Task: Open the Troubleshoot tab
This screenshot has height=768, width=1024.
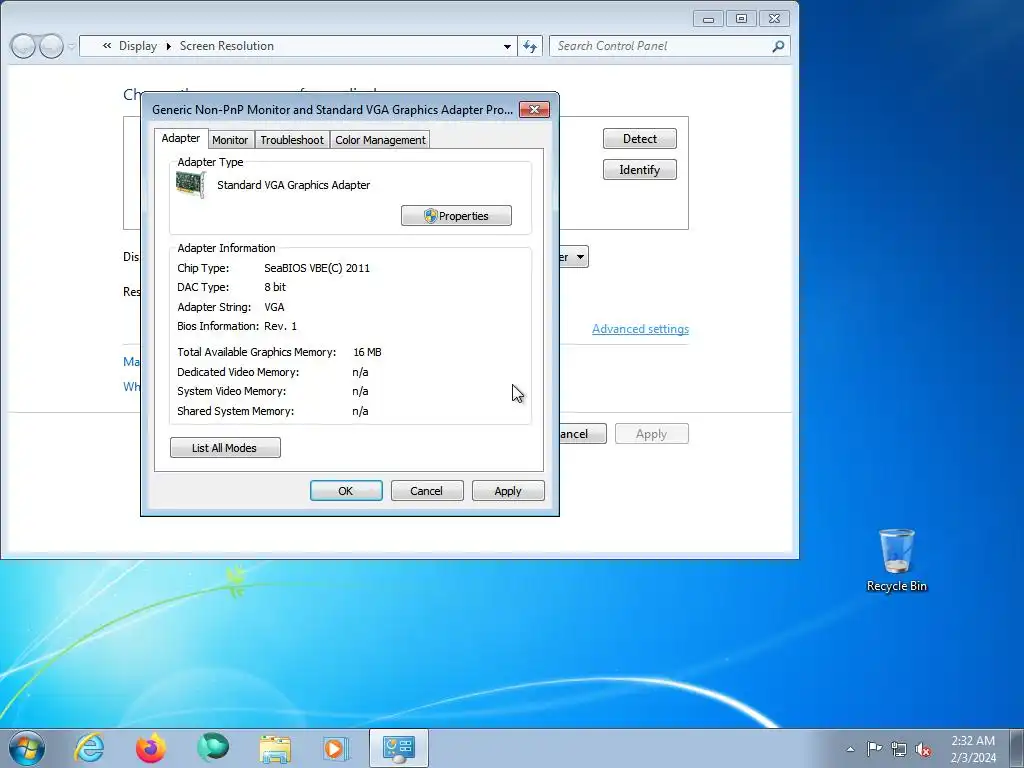Action: click(x=292, y=140)
